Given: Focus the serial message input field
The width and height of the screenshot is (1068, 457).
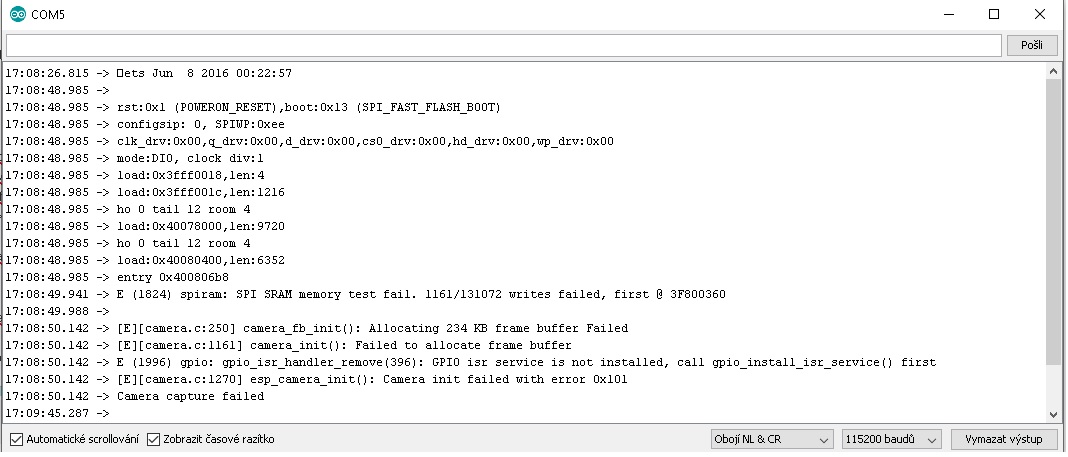Looking at the screenshot, I should click(503, 46).
